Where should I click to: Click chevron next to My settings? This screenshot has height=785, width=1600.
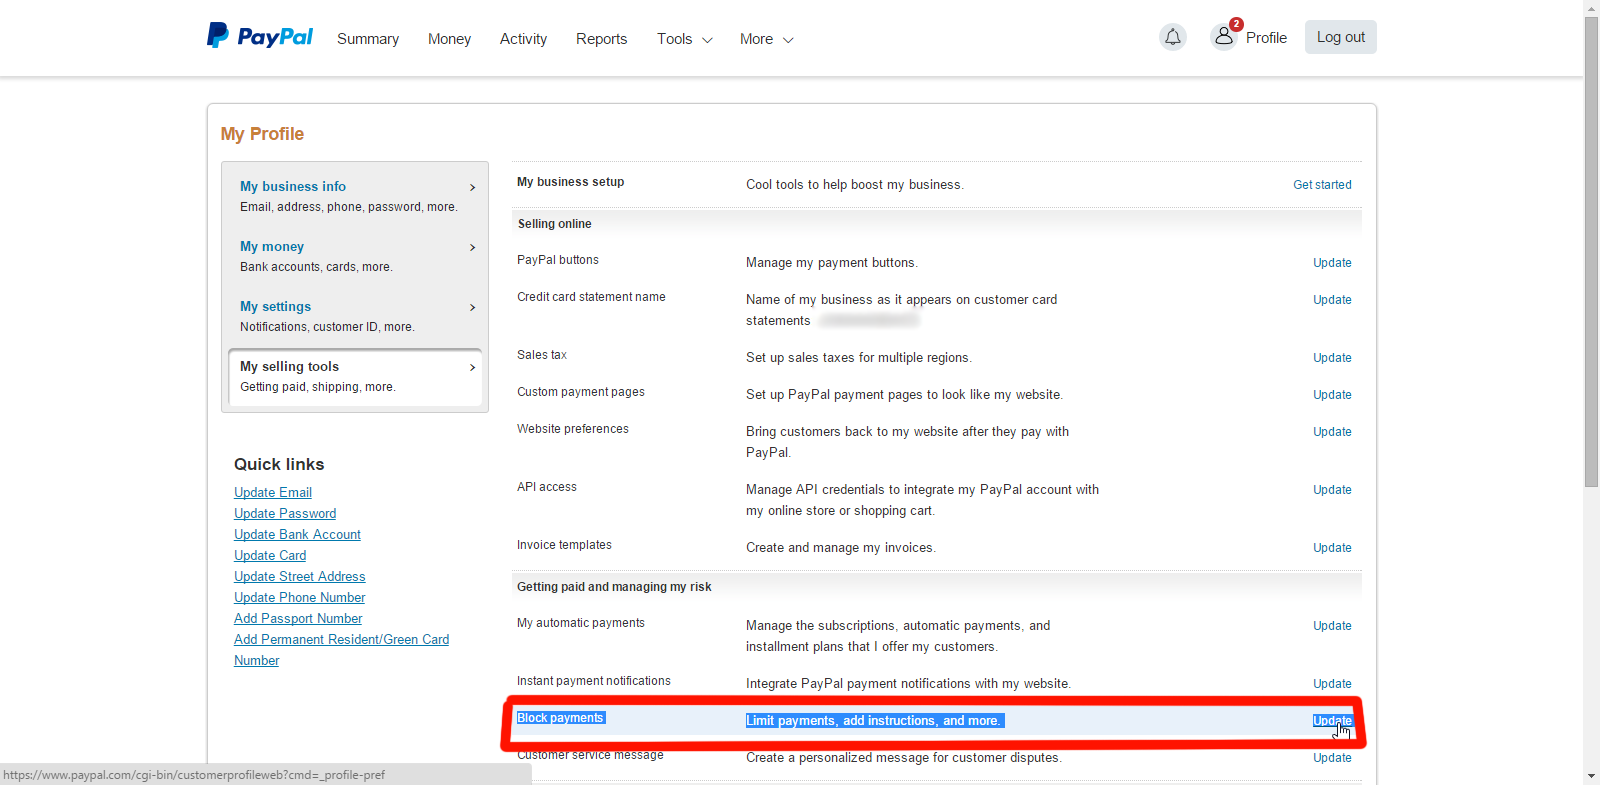(x=473, y=307)
